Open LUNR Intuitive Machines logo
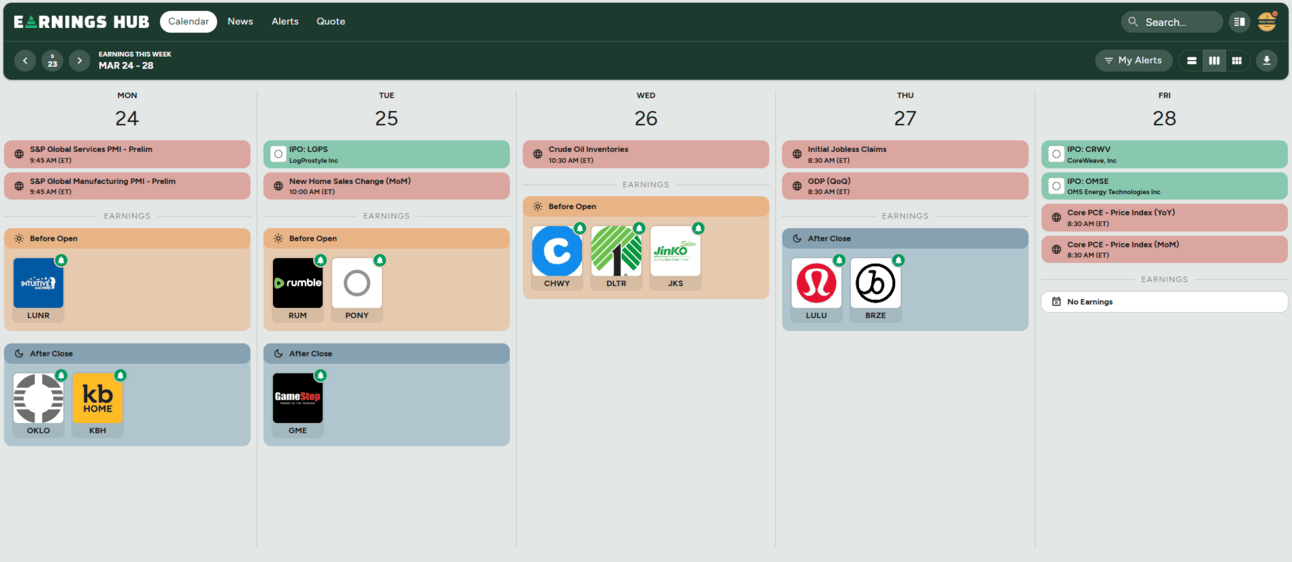Image resolution: width=1292 pixels, height=562 pixels. pos(38,283)
